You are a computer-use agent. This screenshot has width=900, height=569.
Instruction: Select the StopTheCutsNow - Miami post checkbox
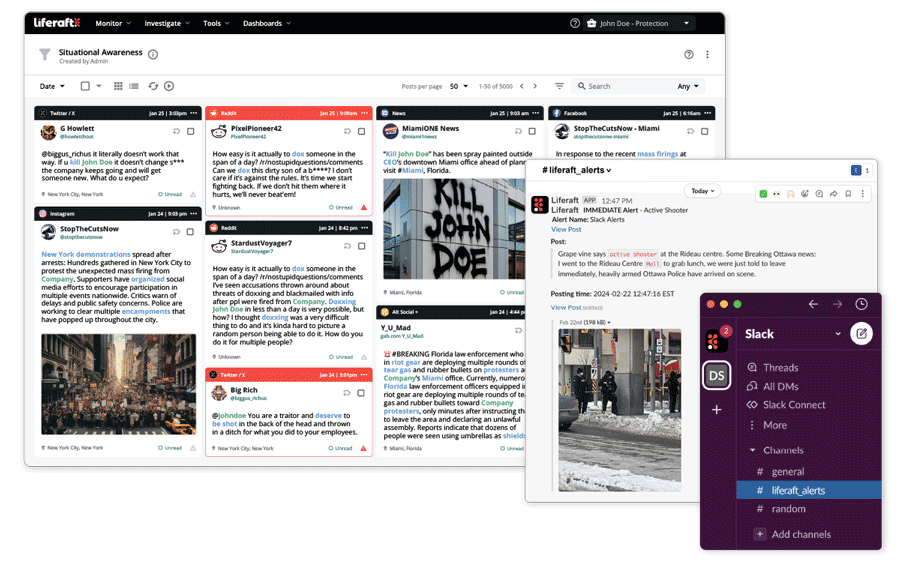point(704,131)
